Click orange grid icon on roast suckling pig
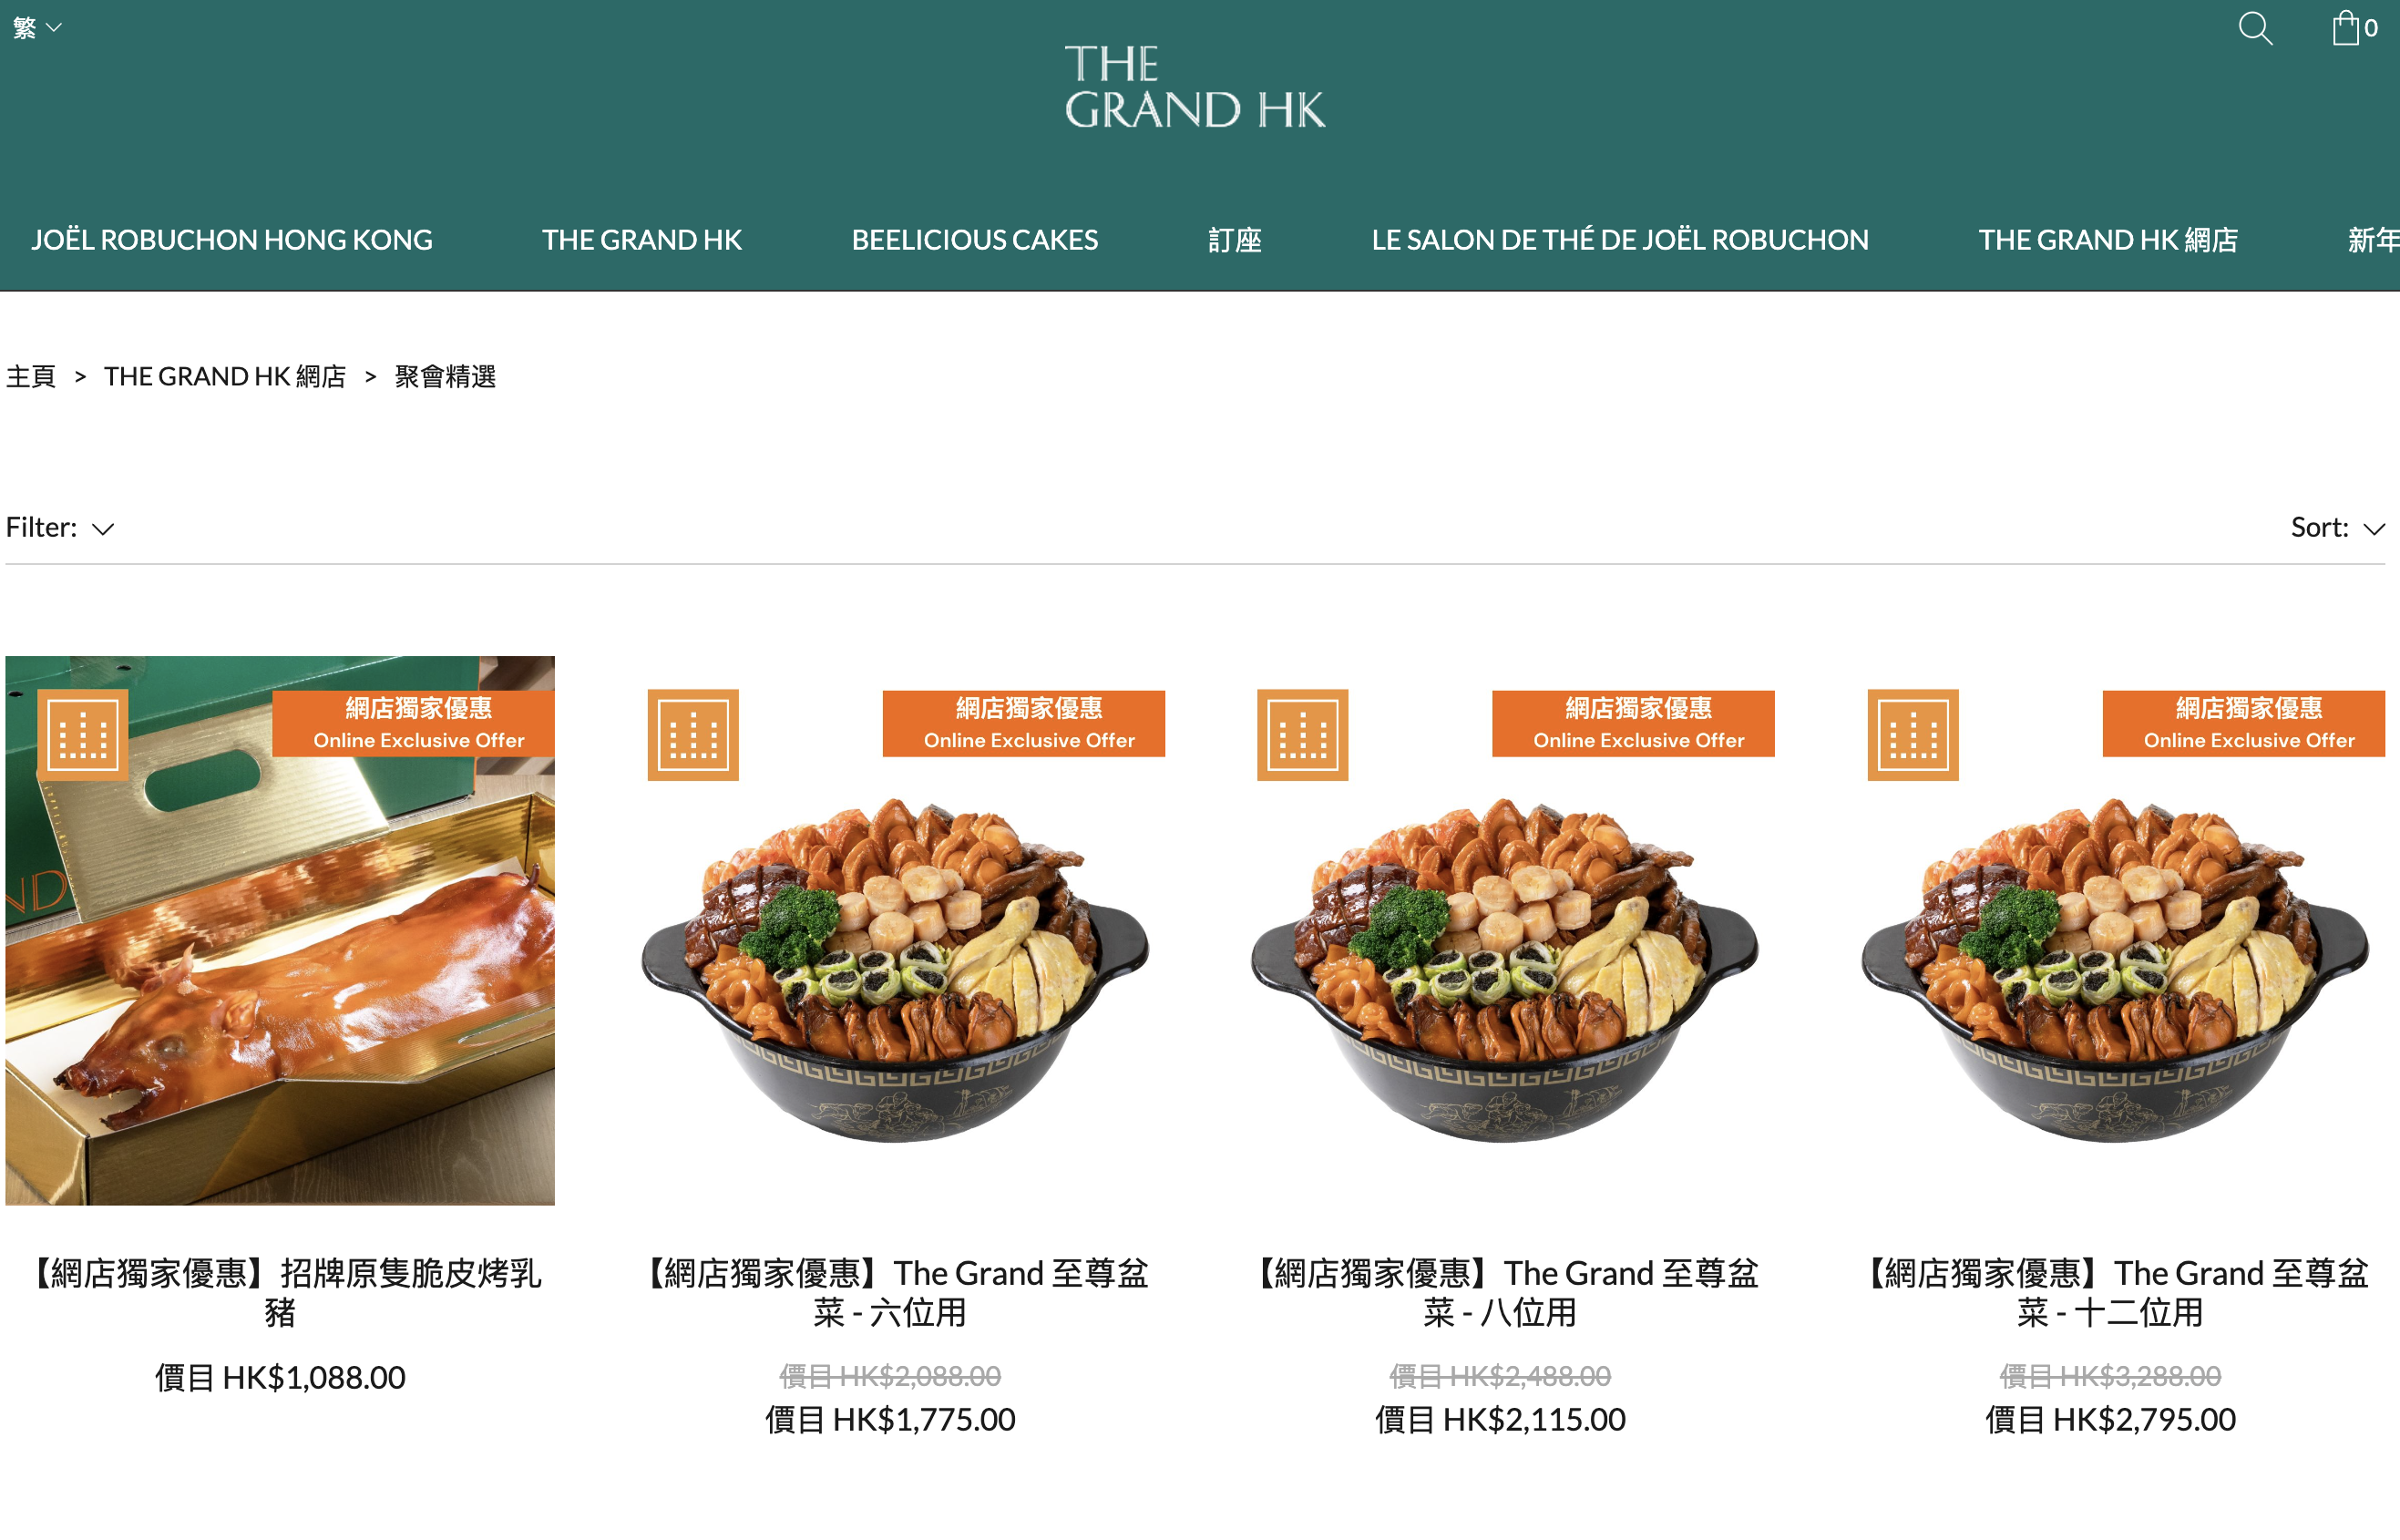This screenshot has width=2400, height=1540. 83,734
